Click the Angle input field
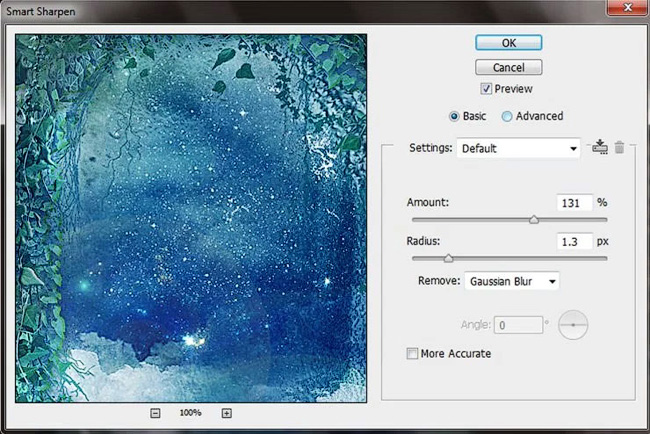 click(518, 325)
